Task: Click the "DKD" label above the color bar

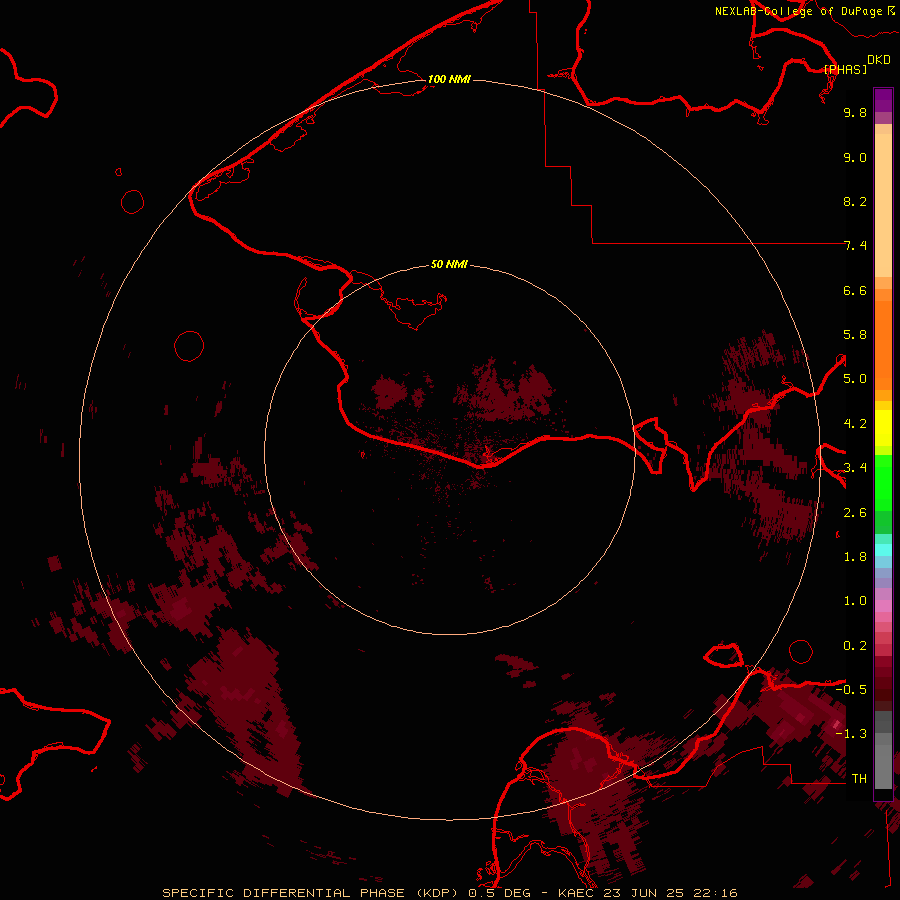Action: pyautogui.click(x=879, y=60)
